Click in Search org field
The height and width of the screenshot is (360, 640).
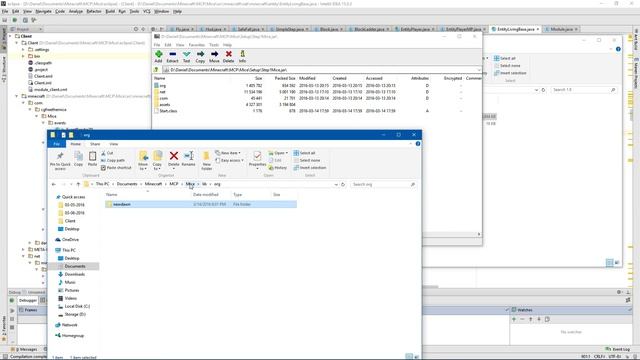[383, 184]
